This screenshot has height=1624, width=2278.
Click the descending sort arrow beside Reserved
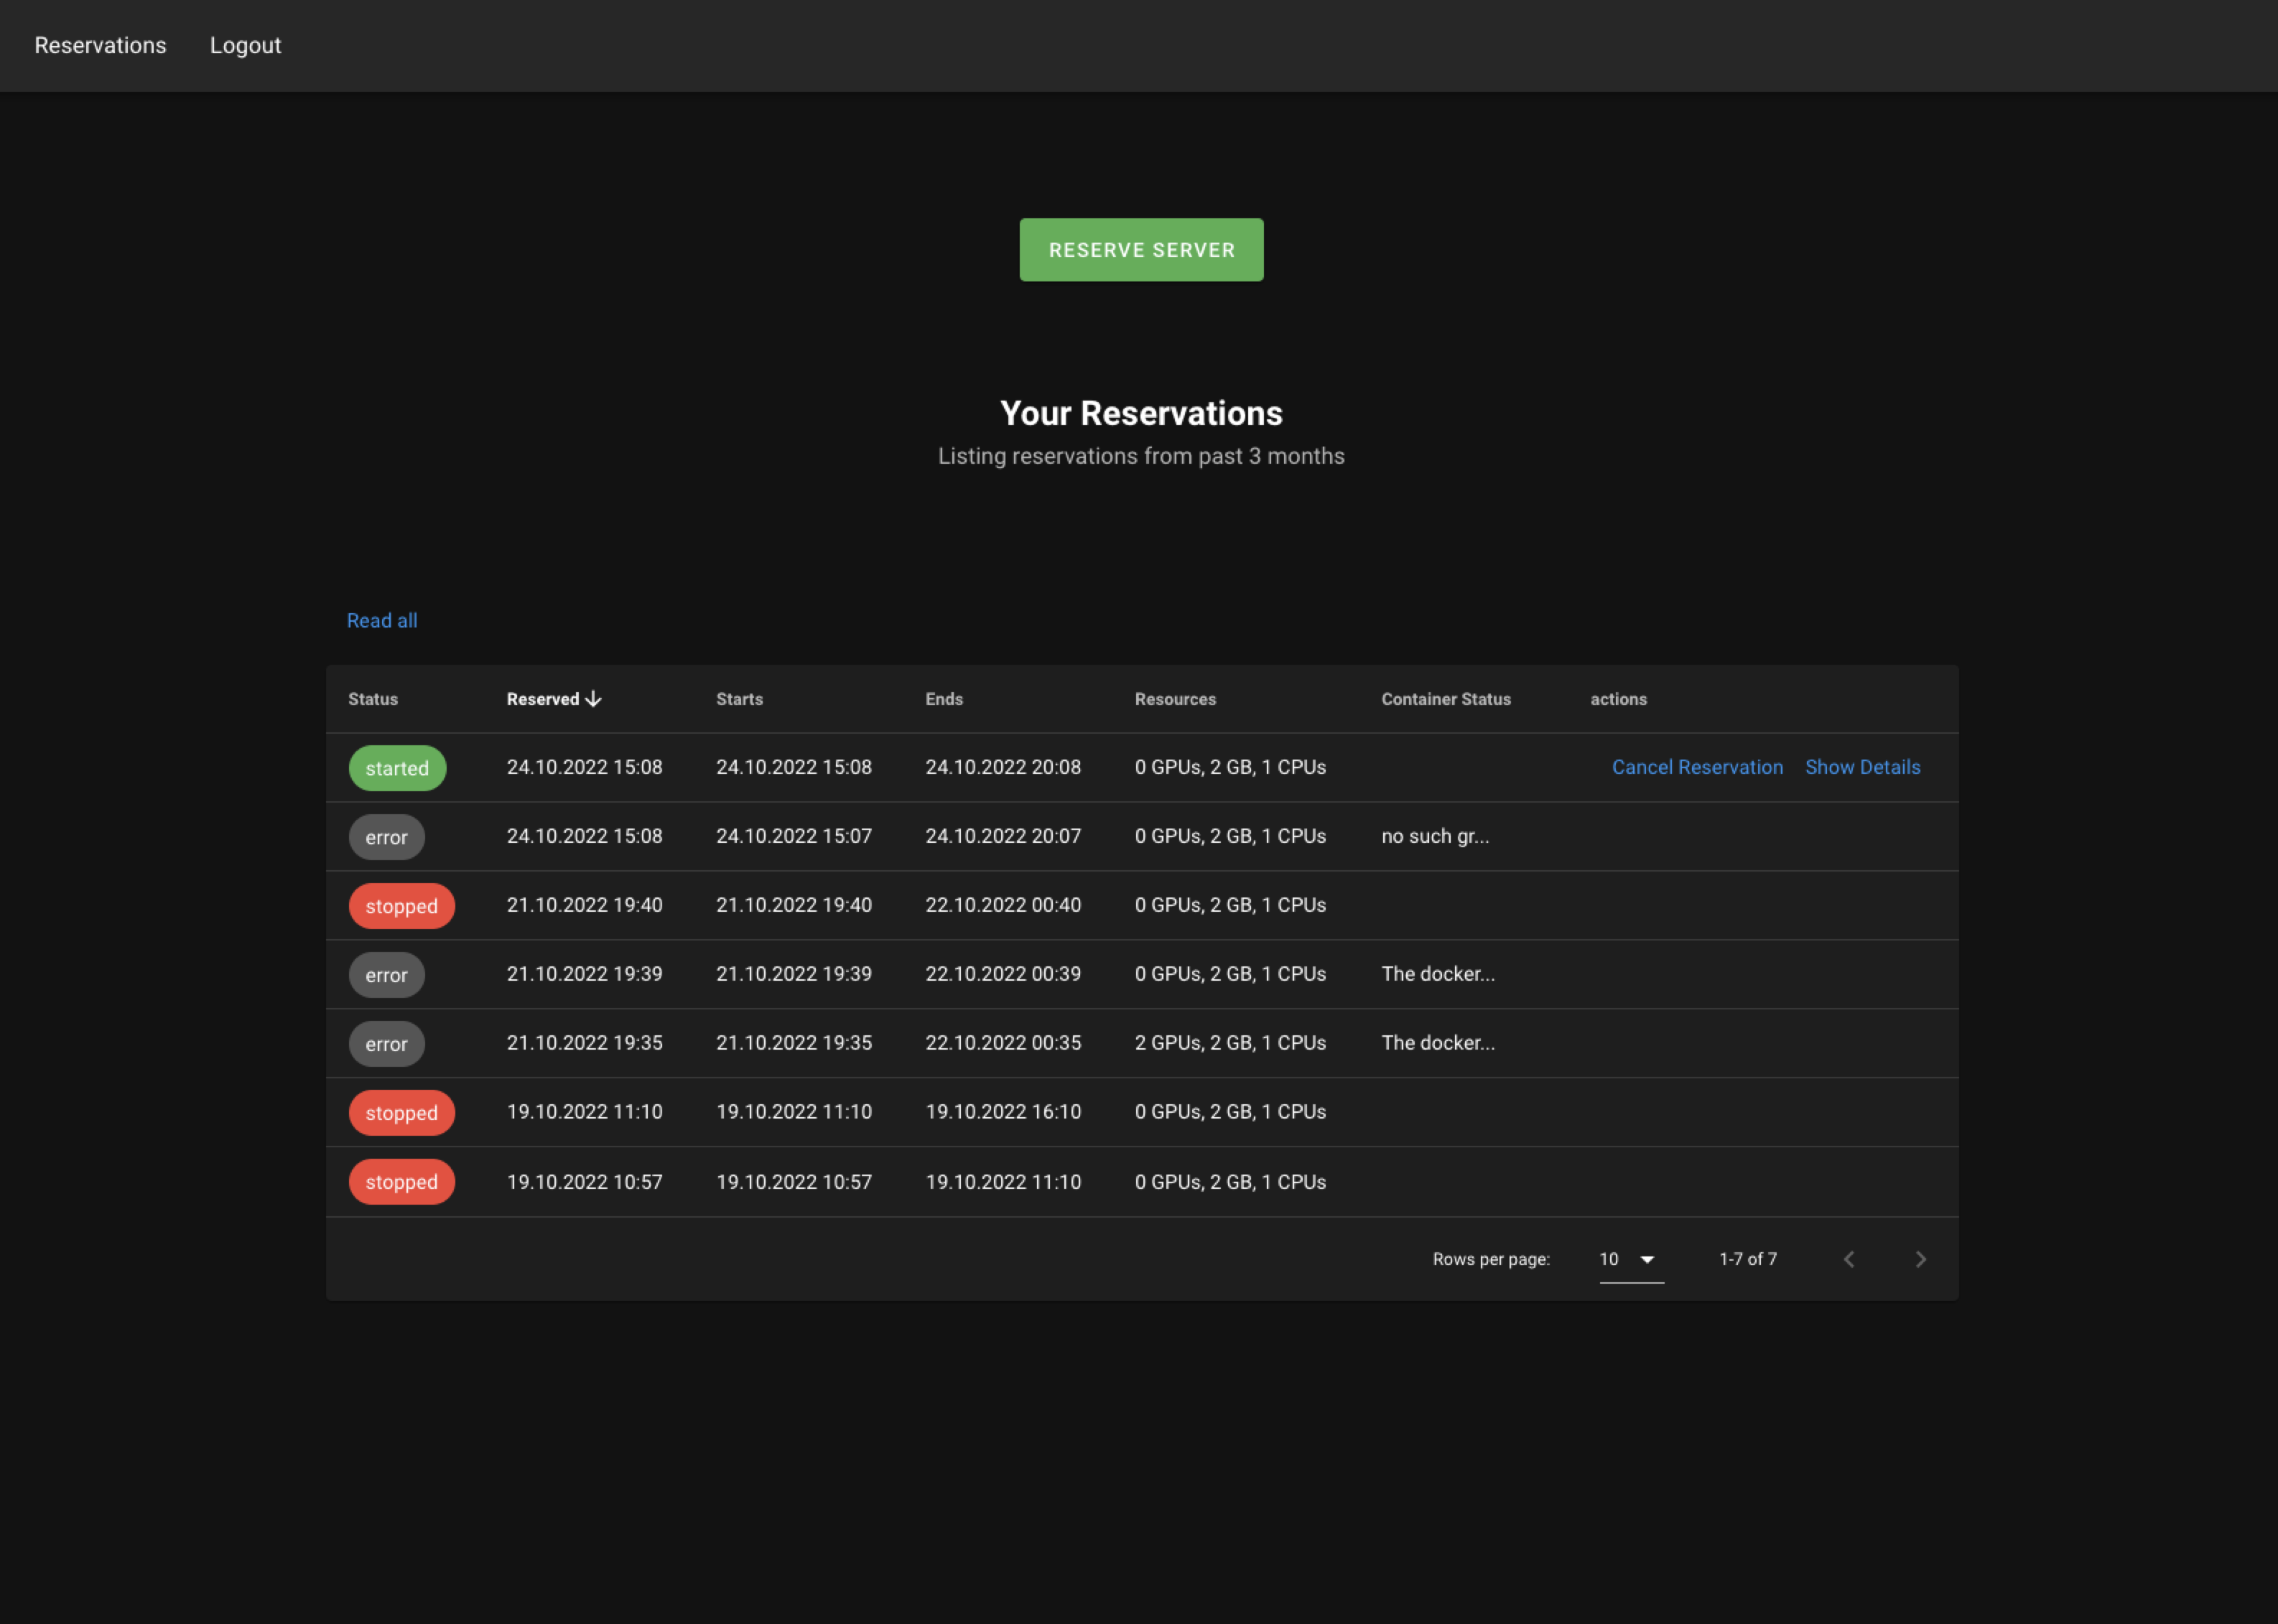(x=593, y=698)
